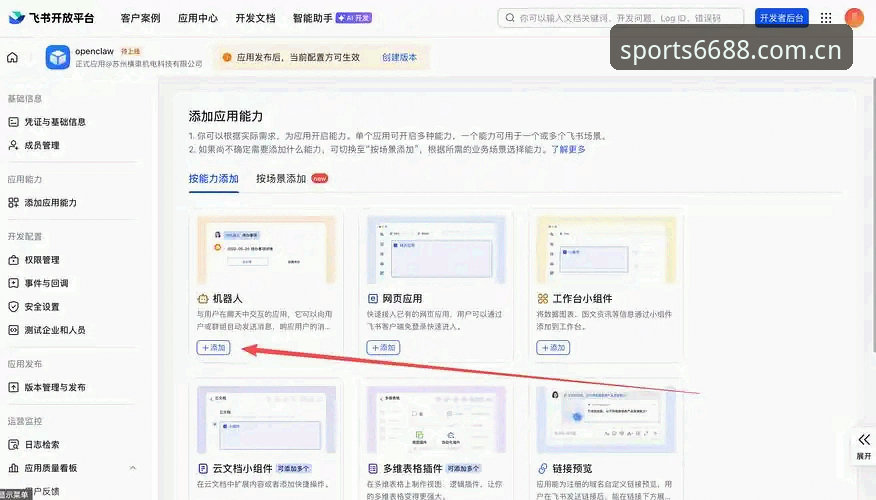Click the 多维表格插件 card preview image
This screenshot has width=876, height=500.
[x=436, y=420]
